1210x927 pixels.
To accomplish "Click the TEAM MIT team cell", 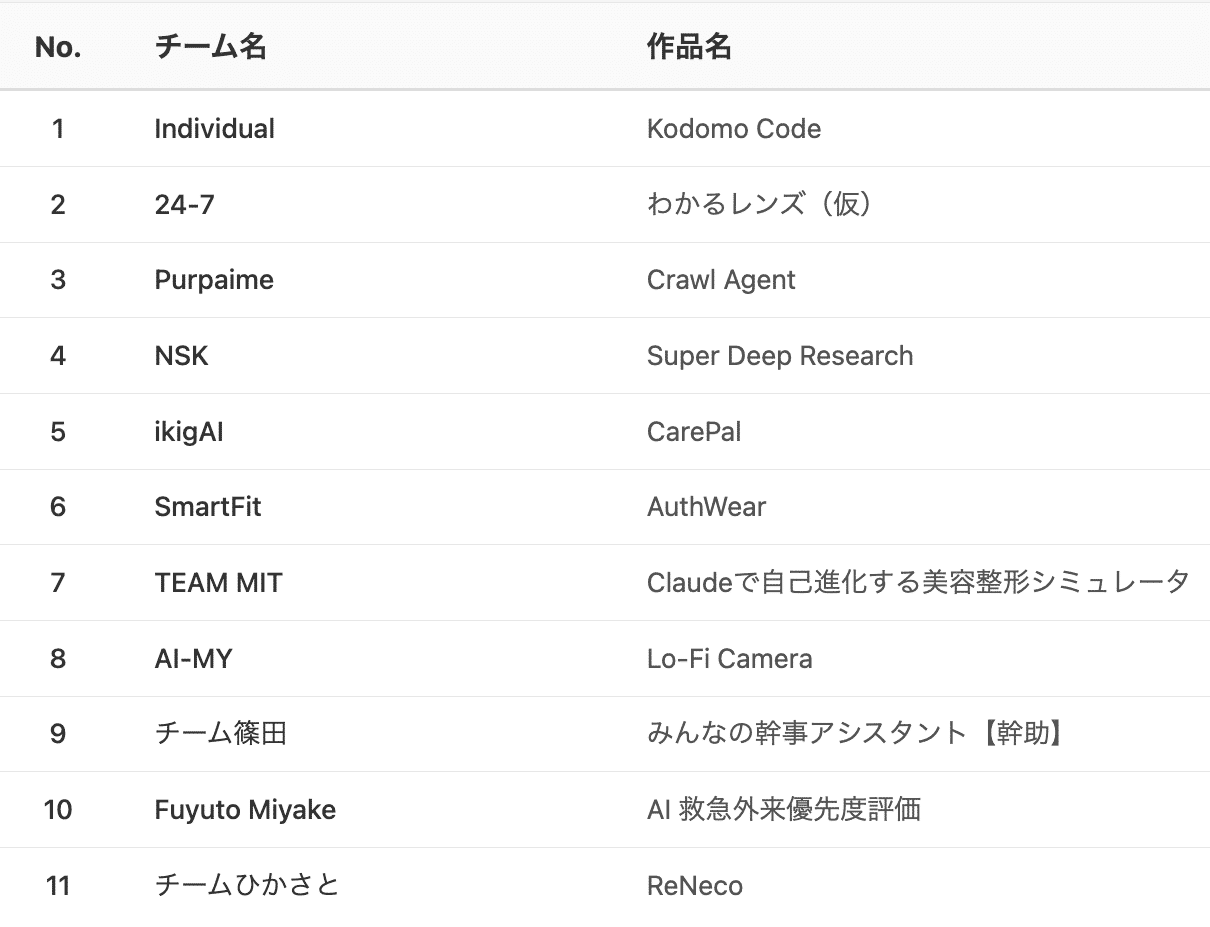I will tap(219, 583).
